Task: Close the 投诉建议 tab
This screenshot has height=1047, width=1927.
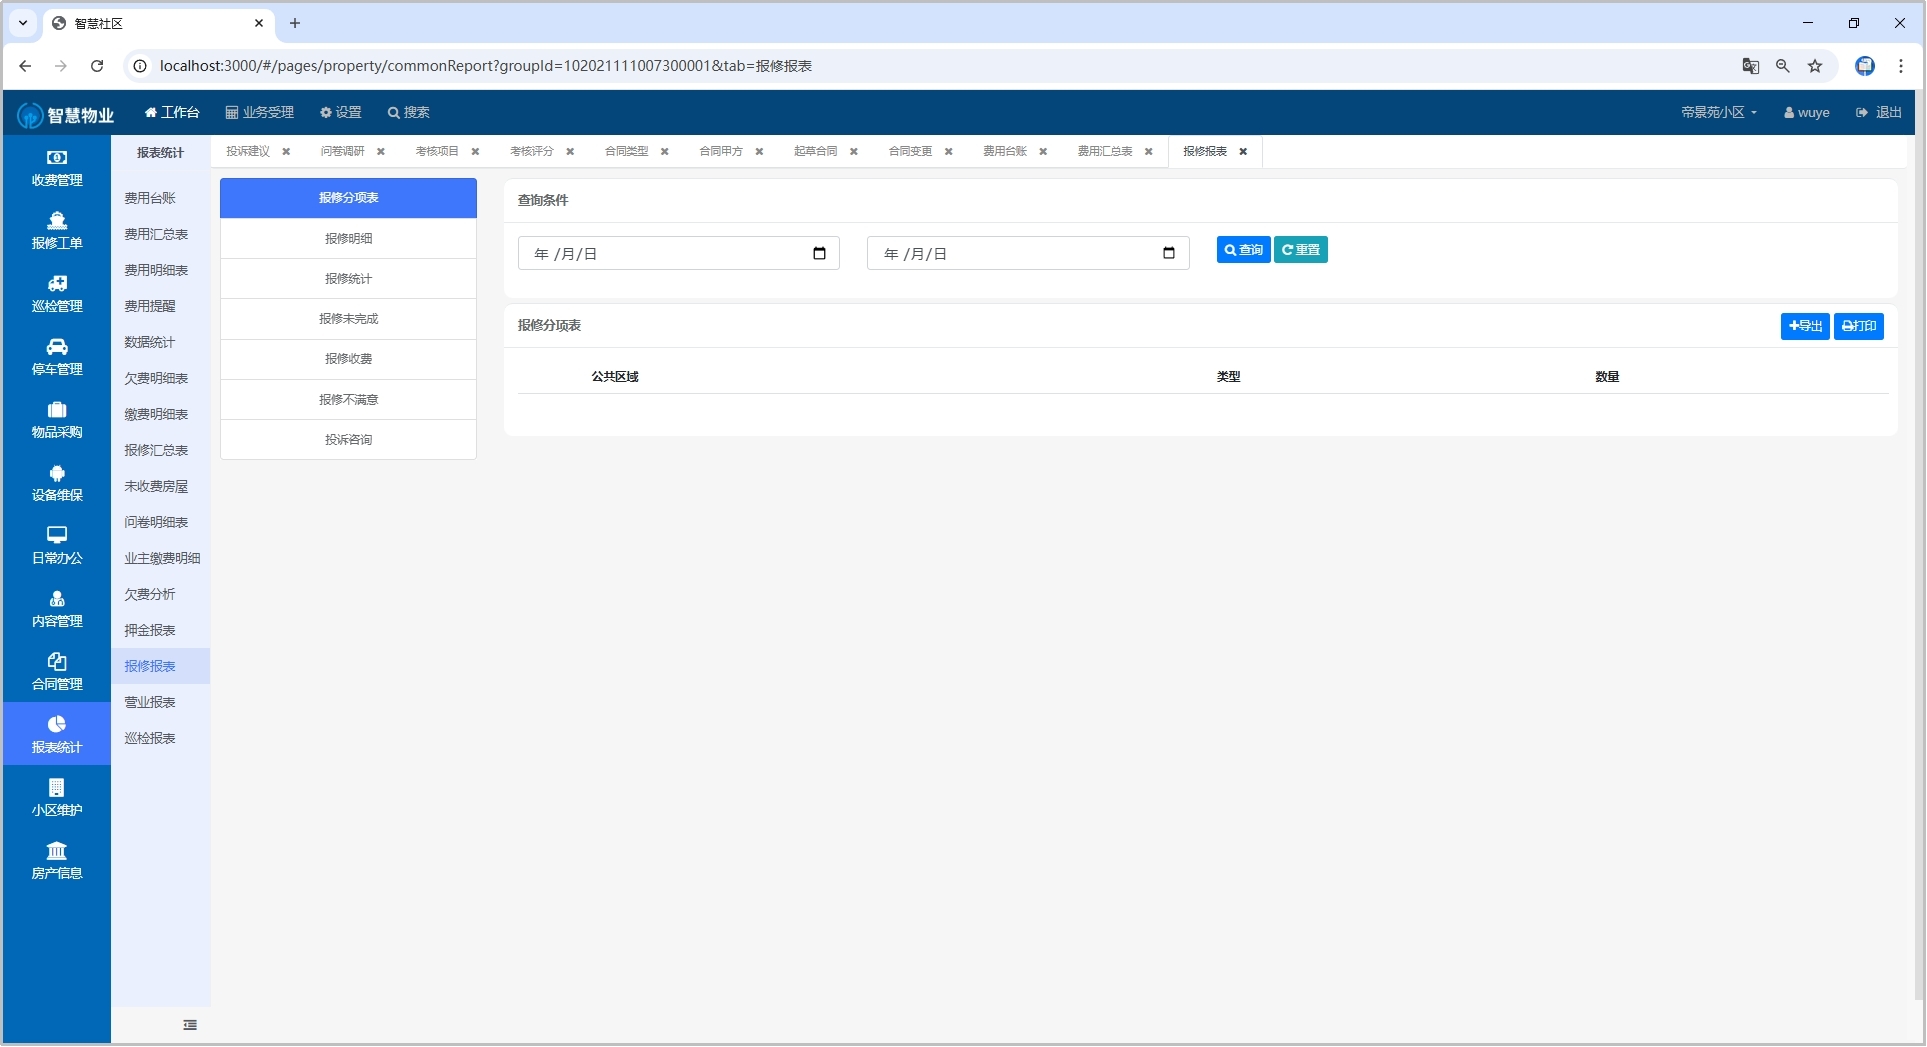Action: pyautogui.click(x=286, y=152)
